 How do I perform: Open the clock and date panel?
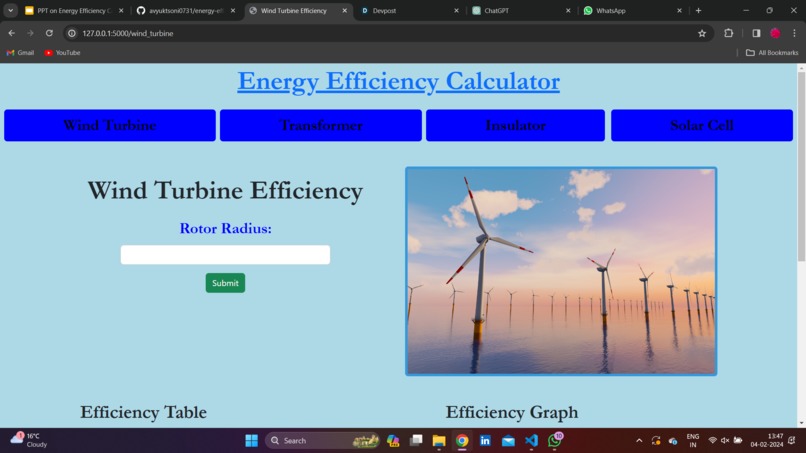(767, 441)
